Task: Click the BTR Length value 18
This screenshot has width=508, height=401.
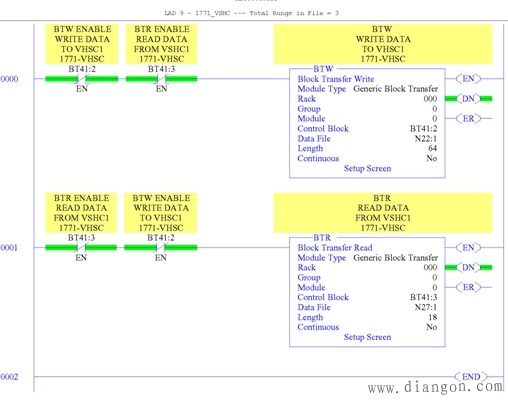Action: click(x=433, y=317)
